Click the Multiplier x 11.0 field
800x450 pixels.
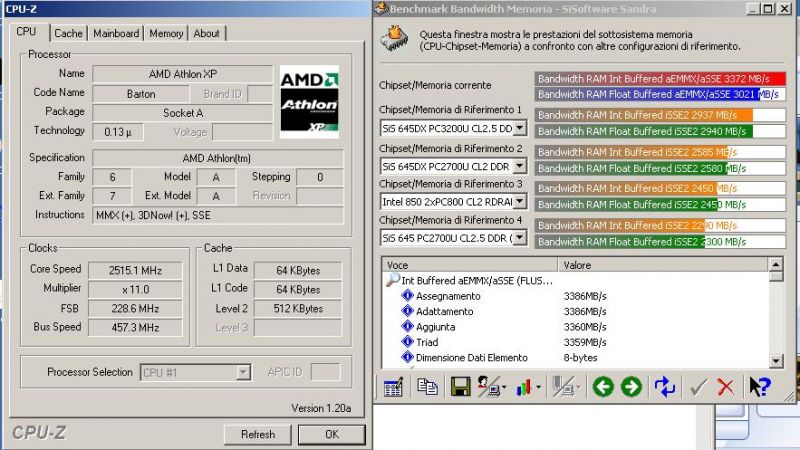pos(135,289)
